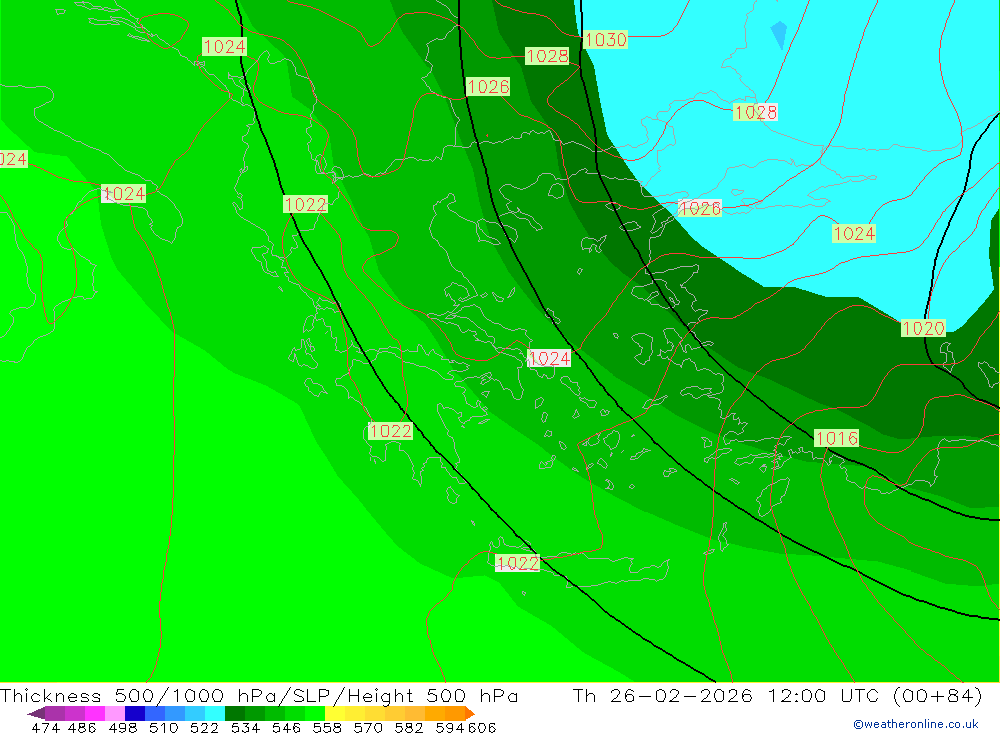Click the legend value 582

(409, 727)
